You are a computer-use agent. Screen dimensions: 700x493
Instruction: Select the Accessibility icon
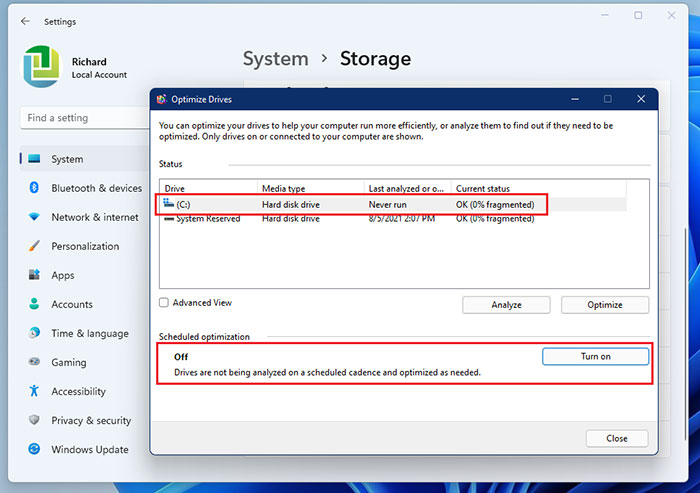(33, 391)
